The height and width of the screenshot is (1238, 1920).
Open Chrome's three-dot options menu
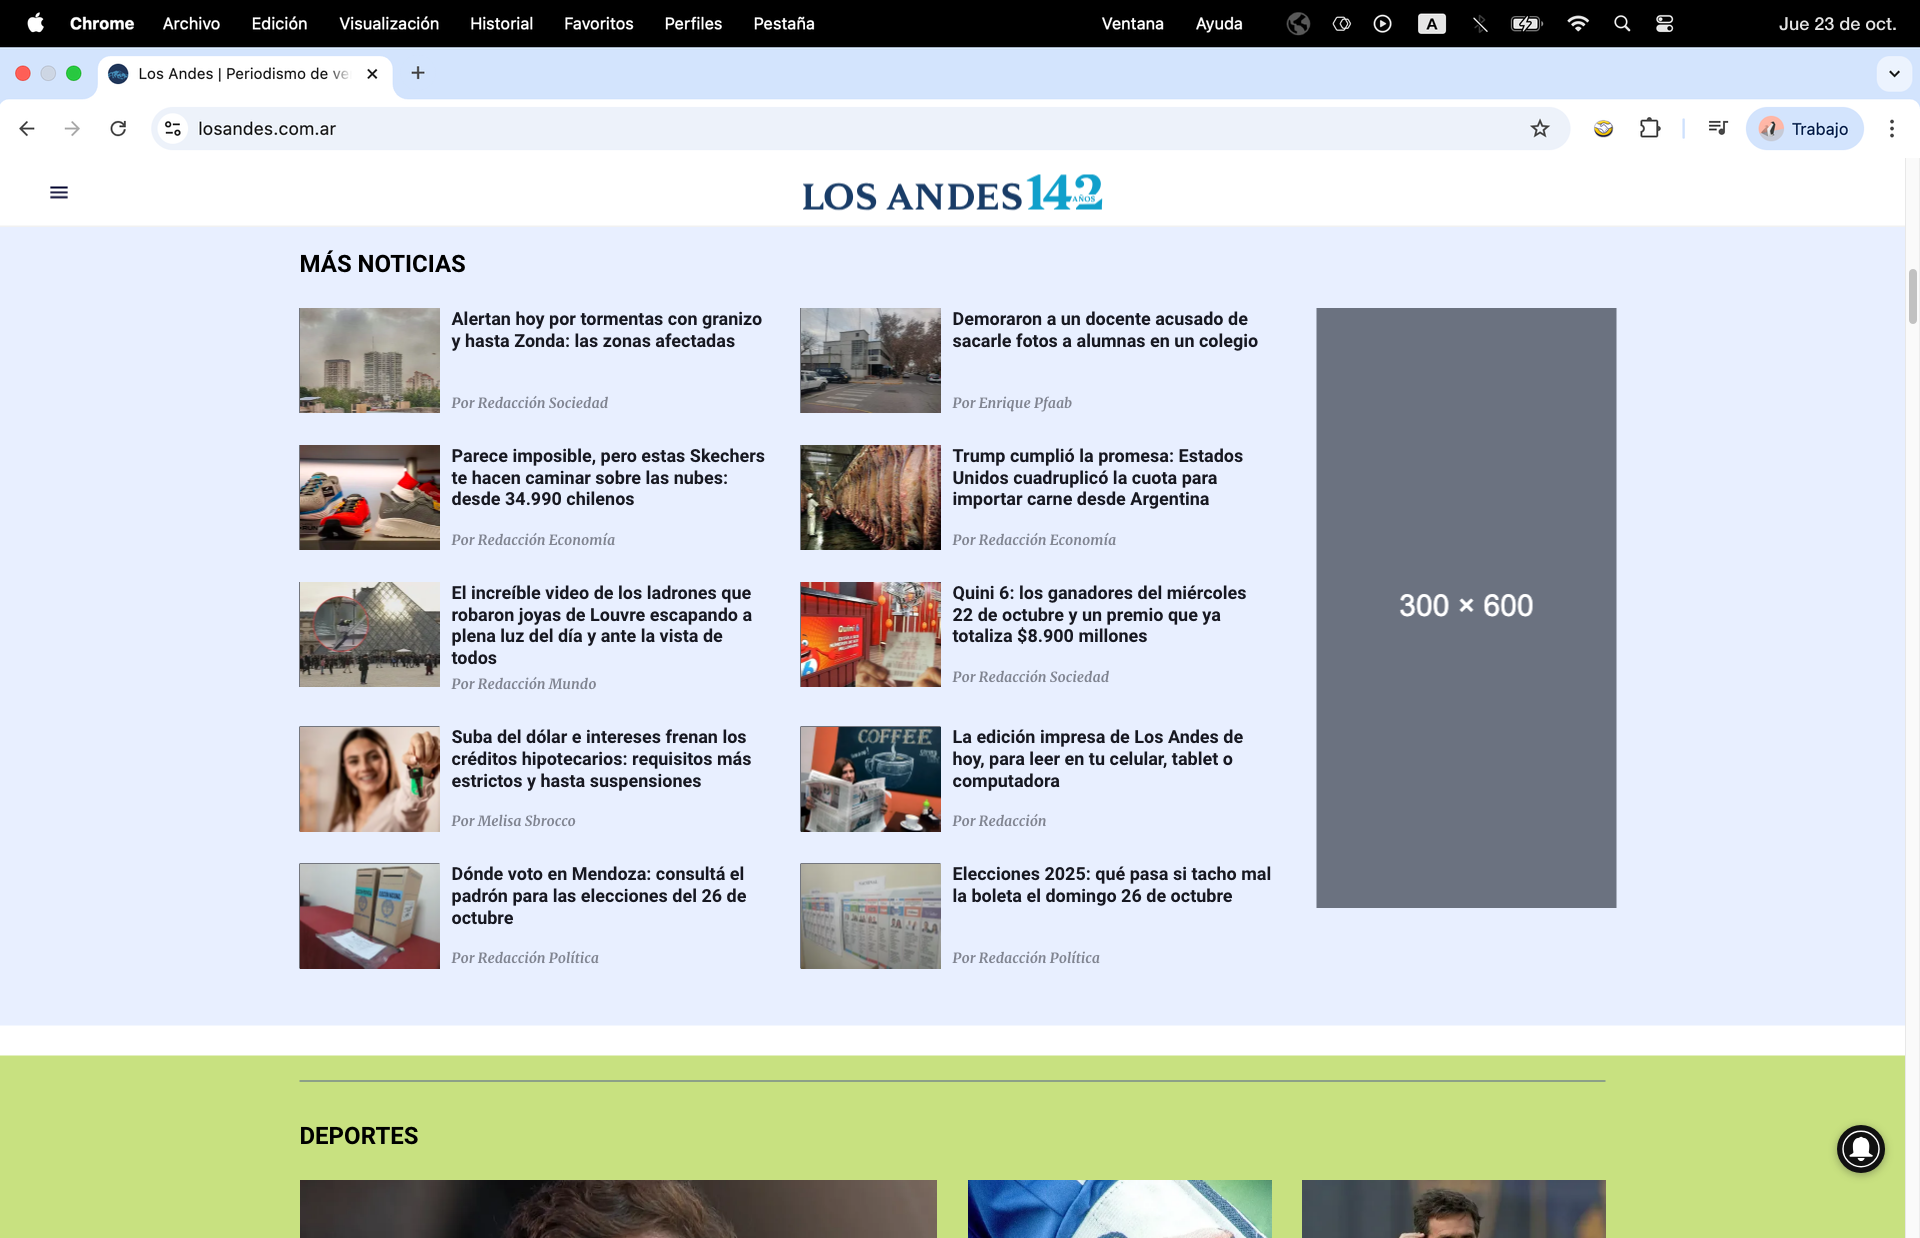point(1891,128)
